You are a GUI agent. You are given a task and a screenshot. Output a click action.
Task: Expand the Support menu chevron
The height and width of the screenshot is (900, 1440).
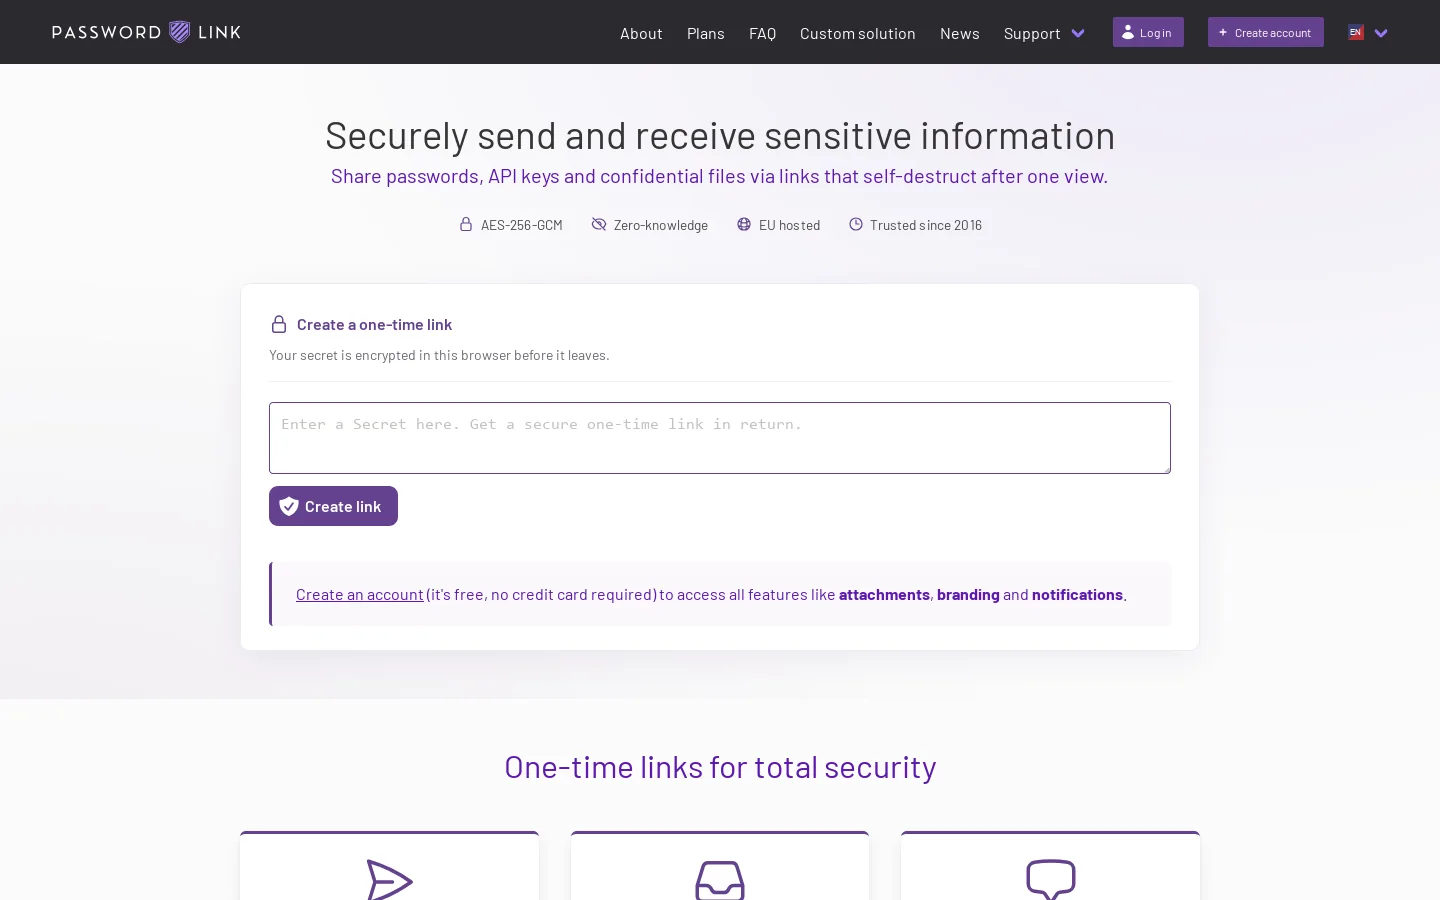(1078, 33)
